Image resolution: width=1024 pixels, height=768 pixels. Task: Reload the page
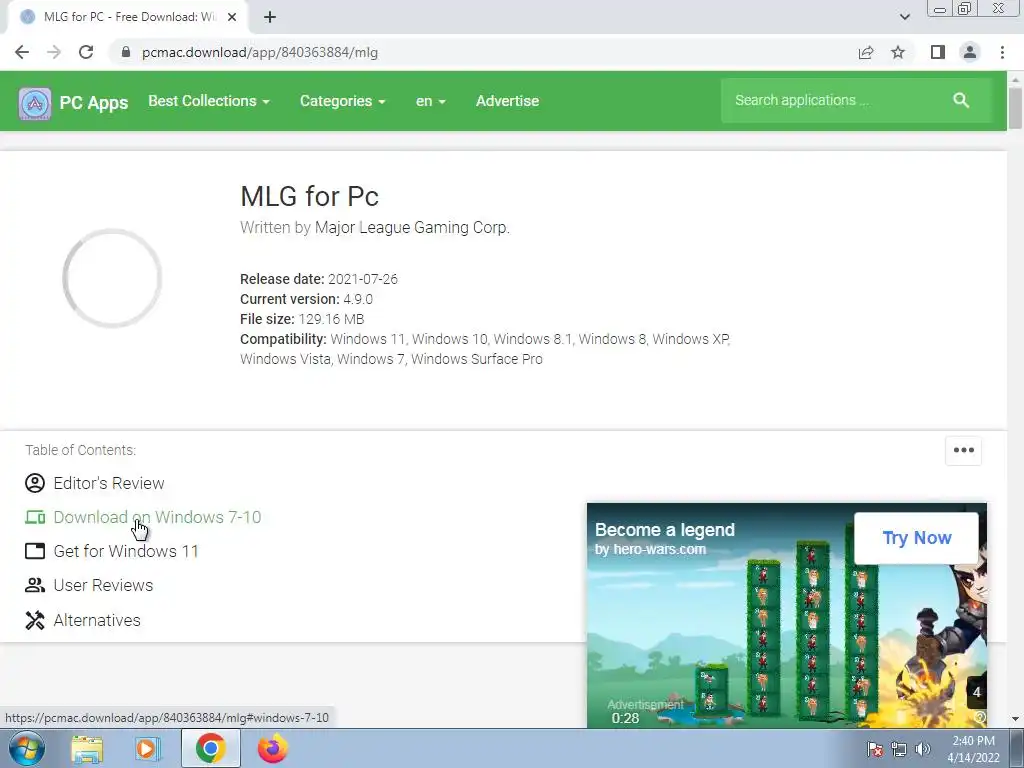click(86, 52)
